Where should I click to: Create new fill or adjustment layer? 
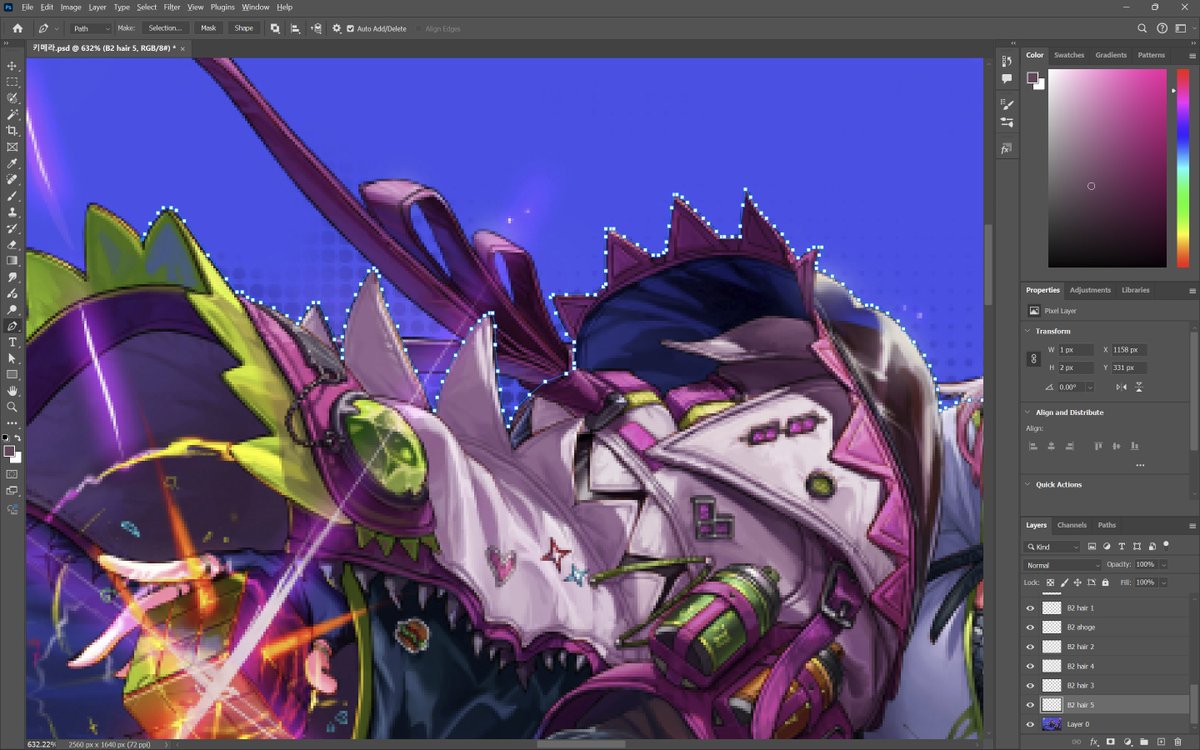click(x=1127, y=741)
